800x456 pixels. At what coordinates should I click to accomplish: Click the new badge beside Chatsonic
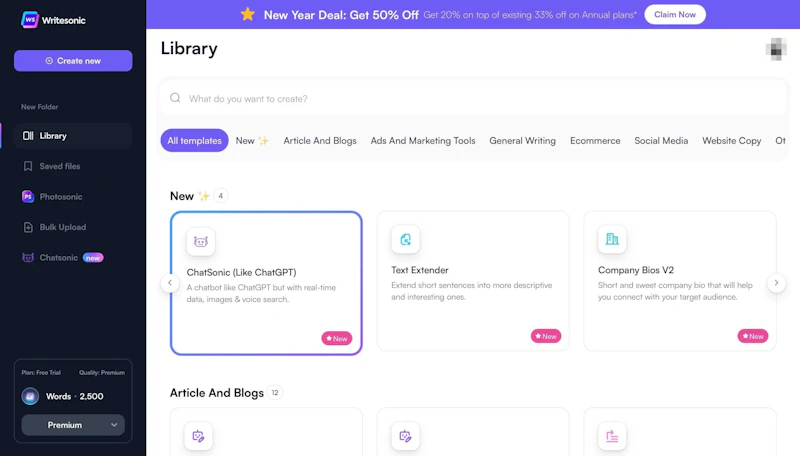tap(93, 258)
